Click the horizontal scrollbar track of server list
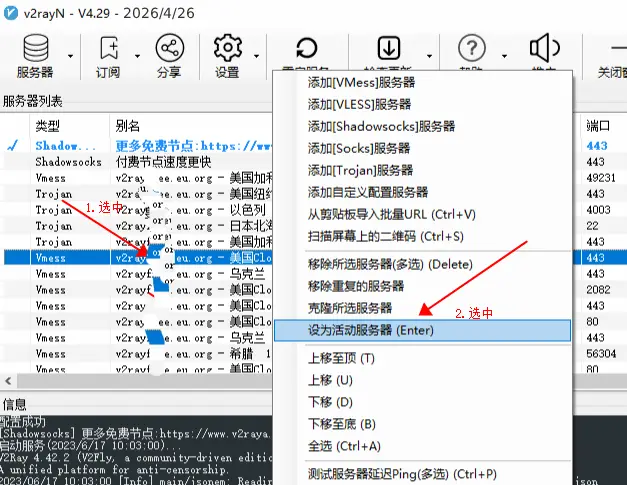 point(144,381)
